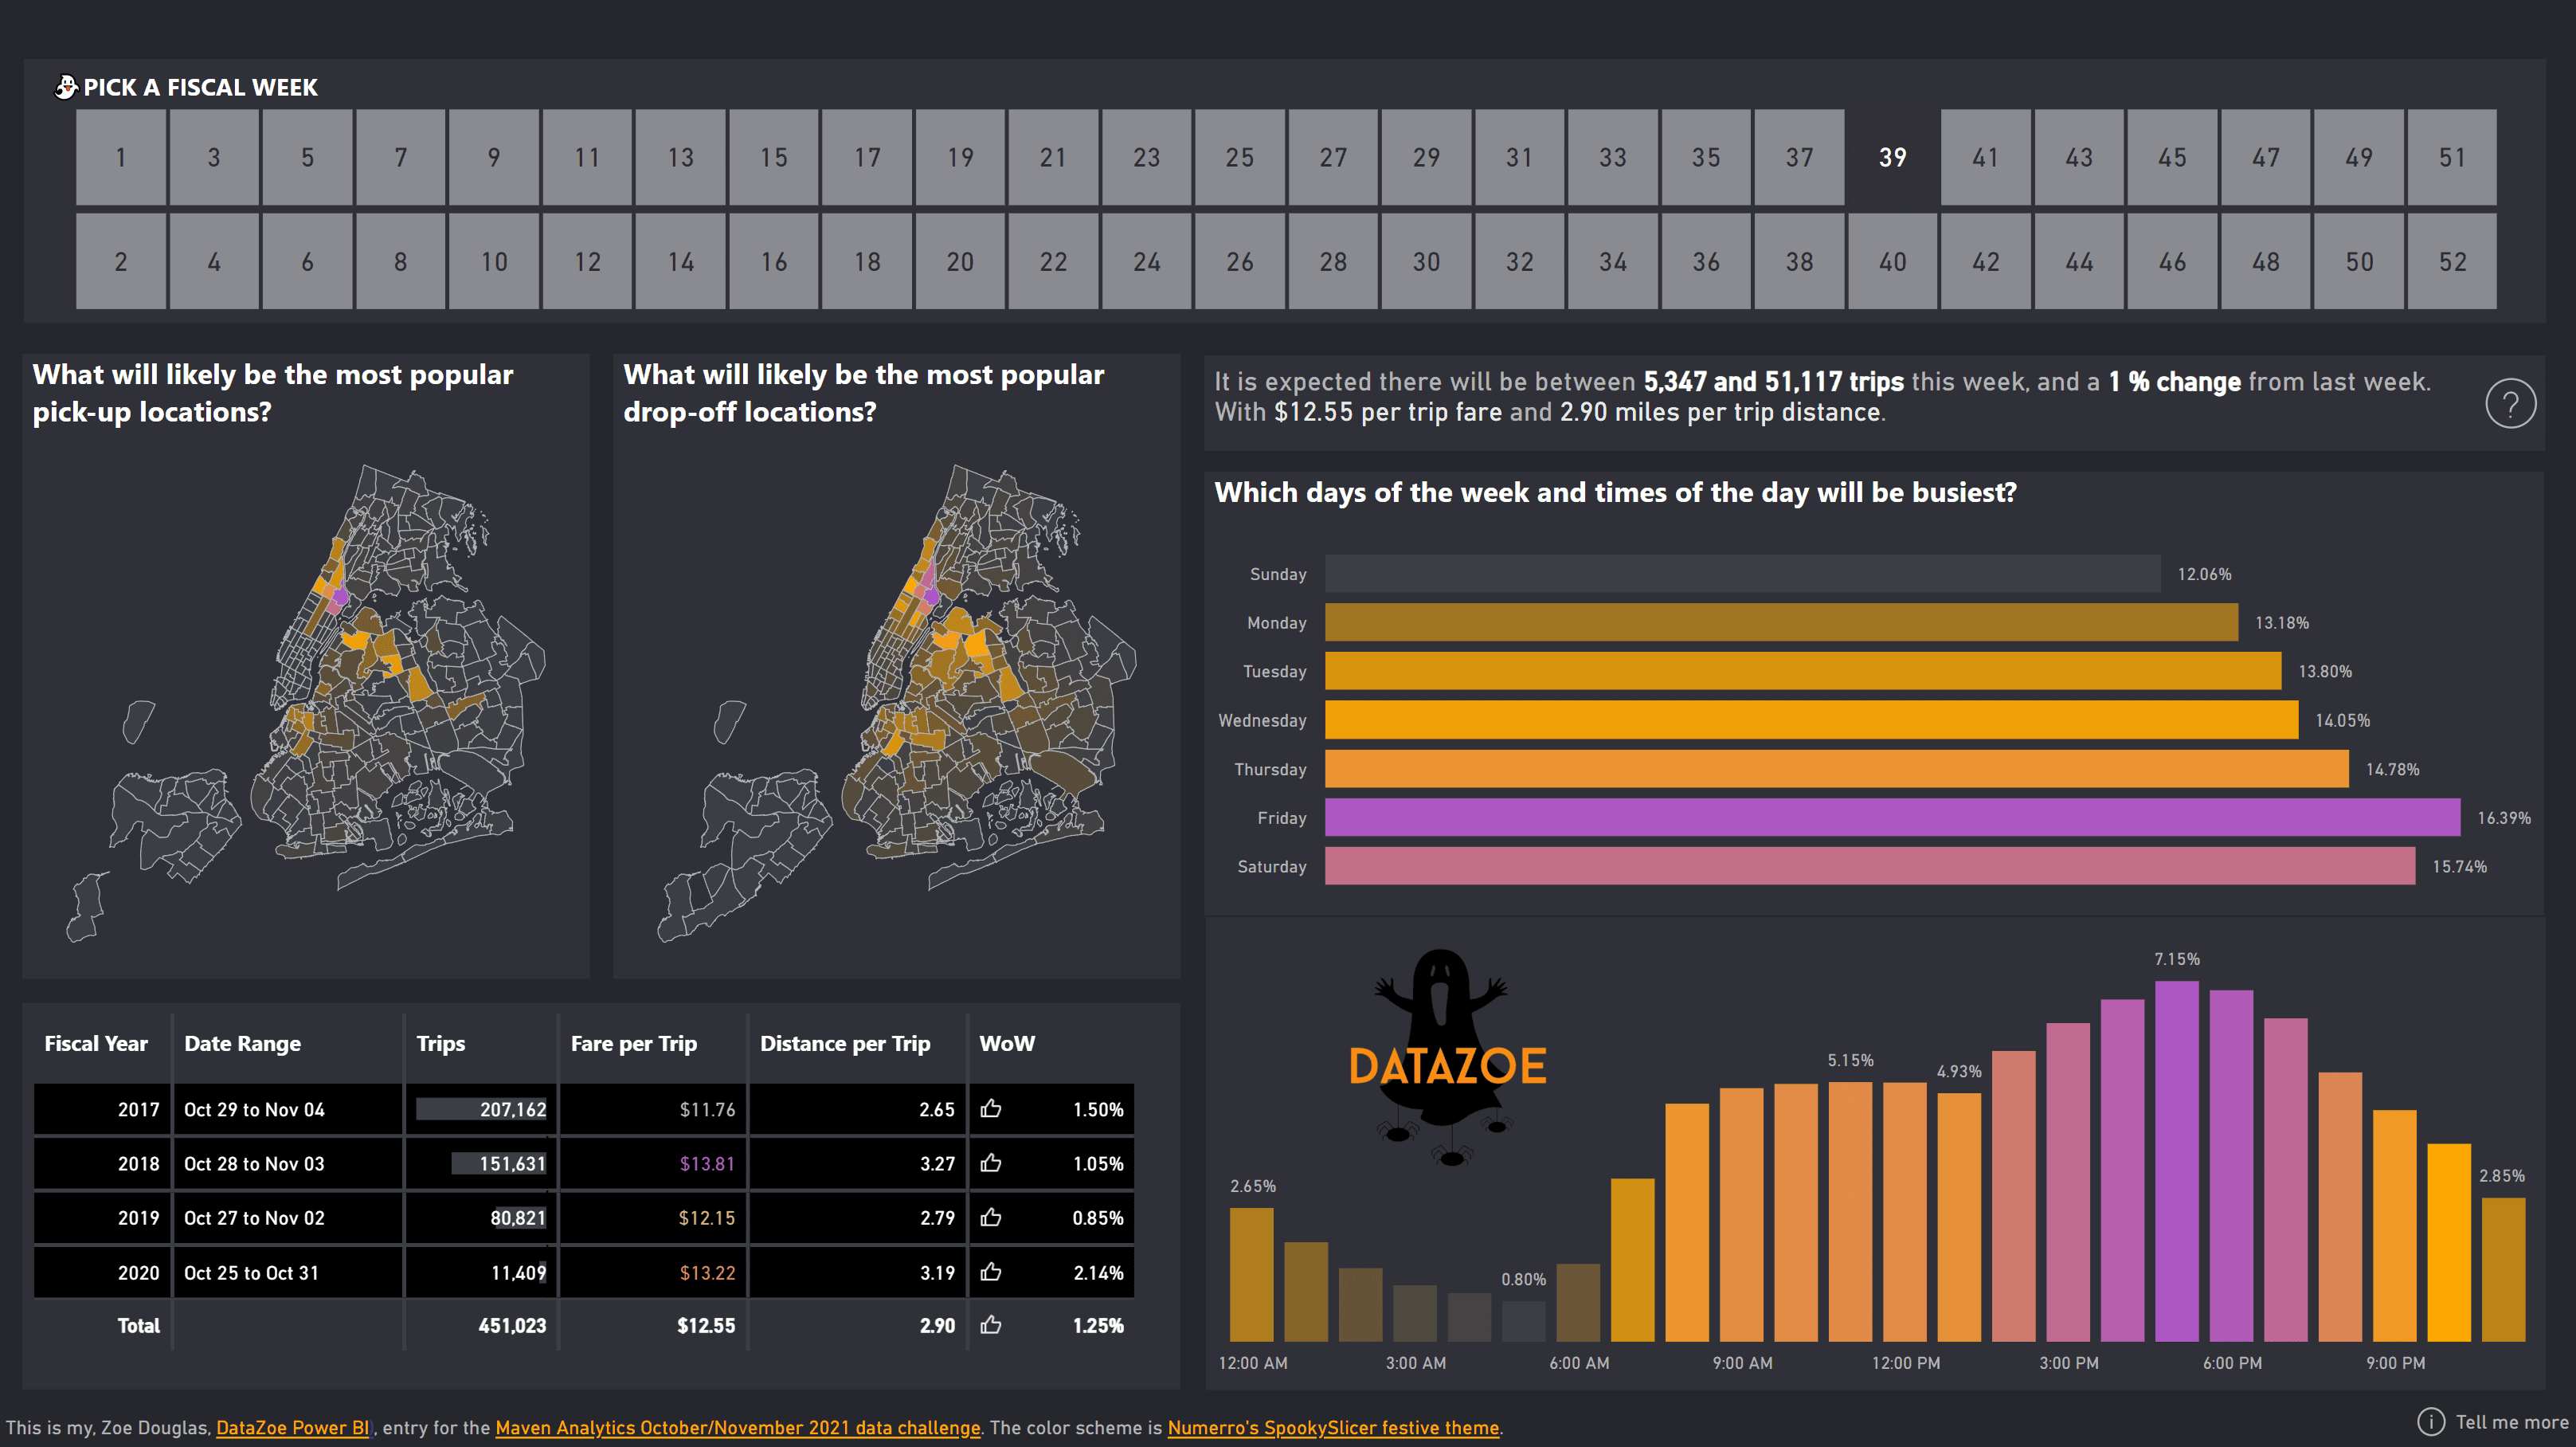
Task: Click the thumbs-up icon in the 2020 row
Action: tap(990, 1272)
